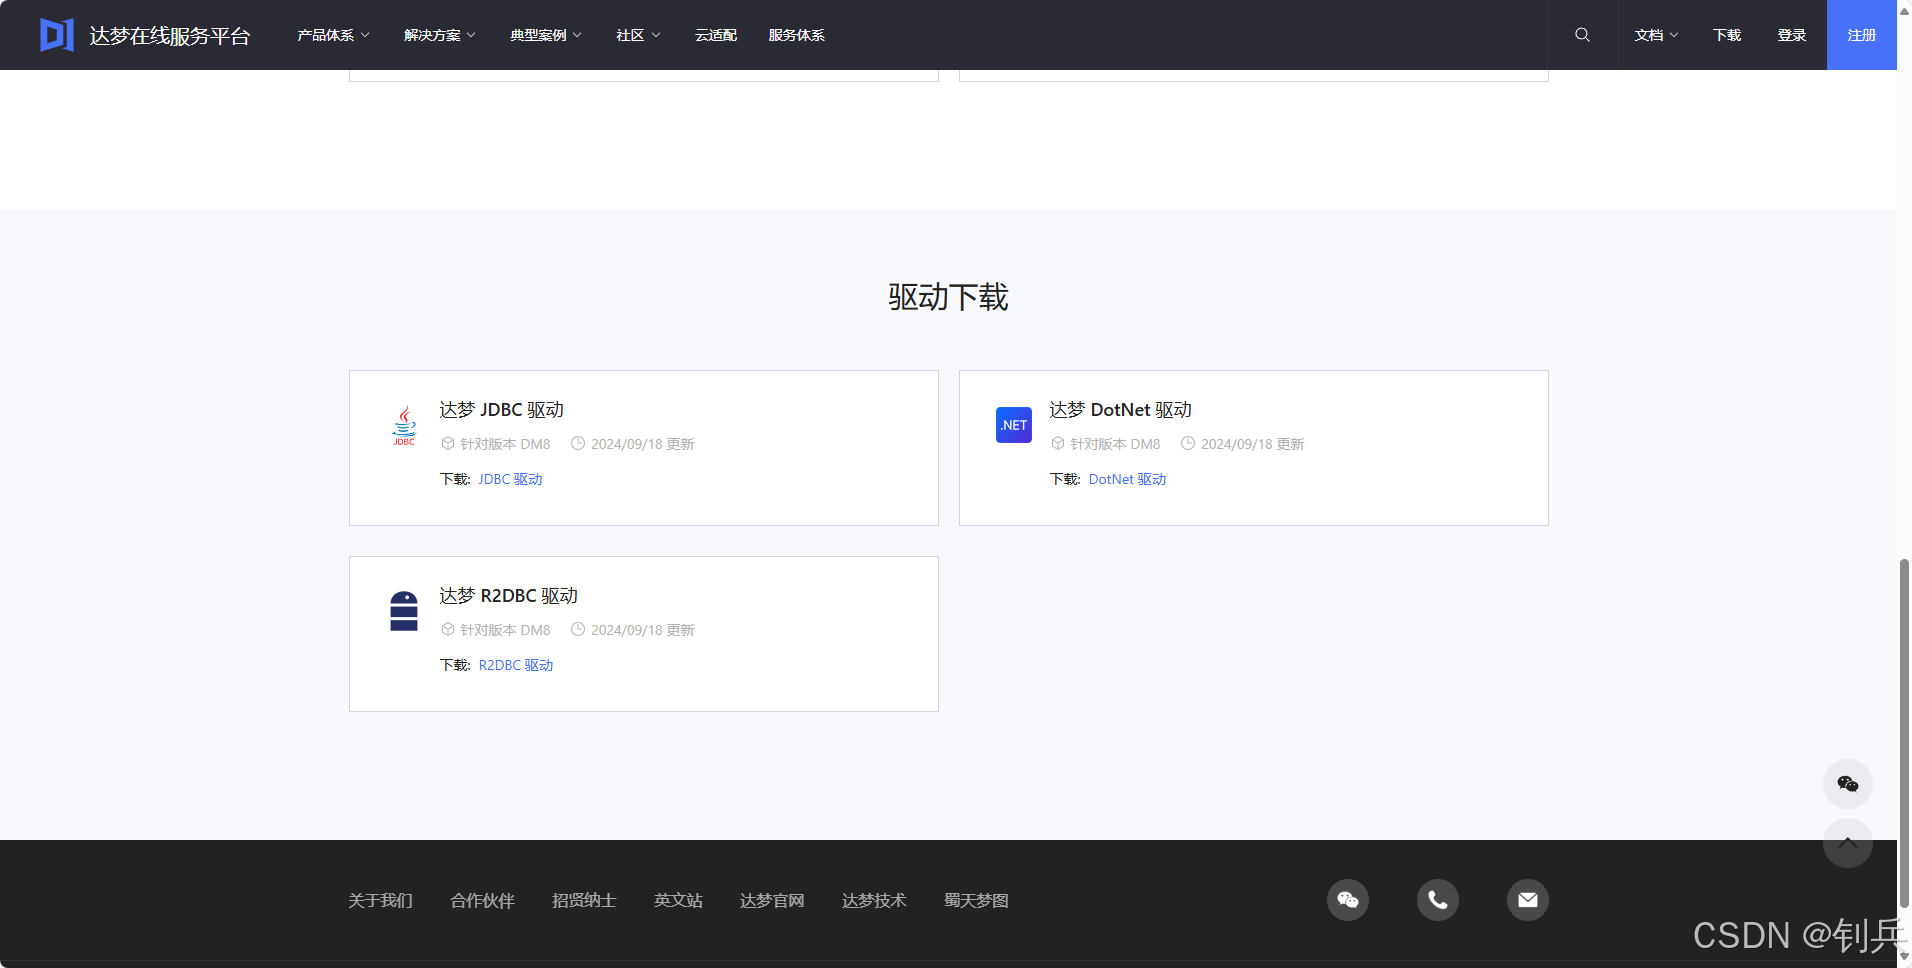The width and height of the screenshot is (1912, 968).
Task: Open the floating WeChat chat icon
Action: coord(1847,784)
